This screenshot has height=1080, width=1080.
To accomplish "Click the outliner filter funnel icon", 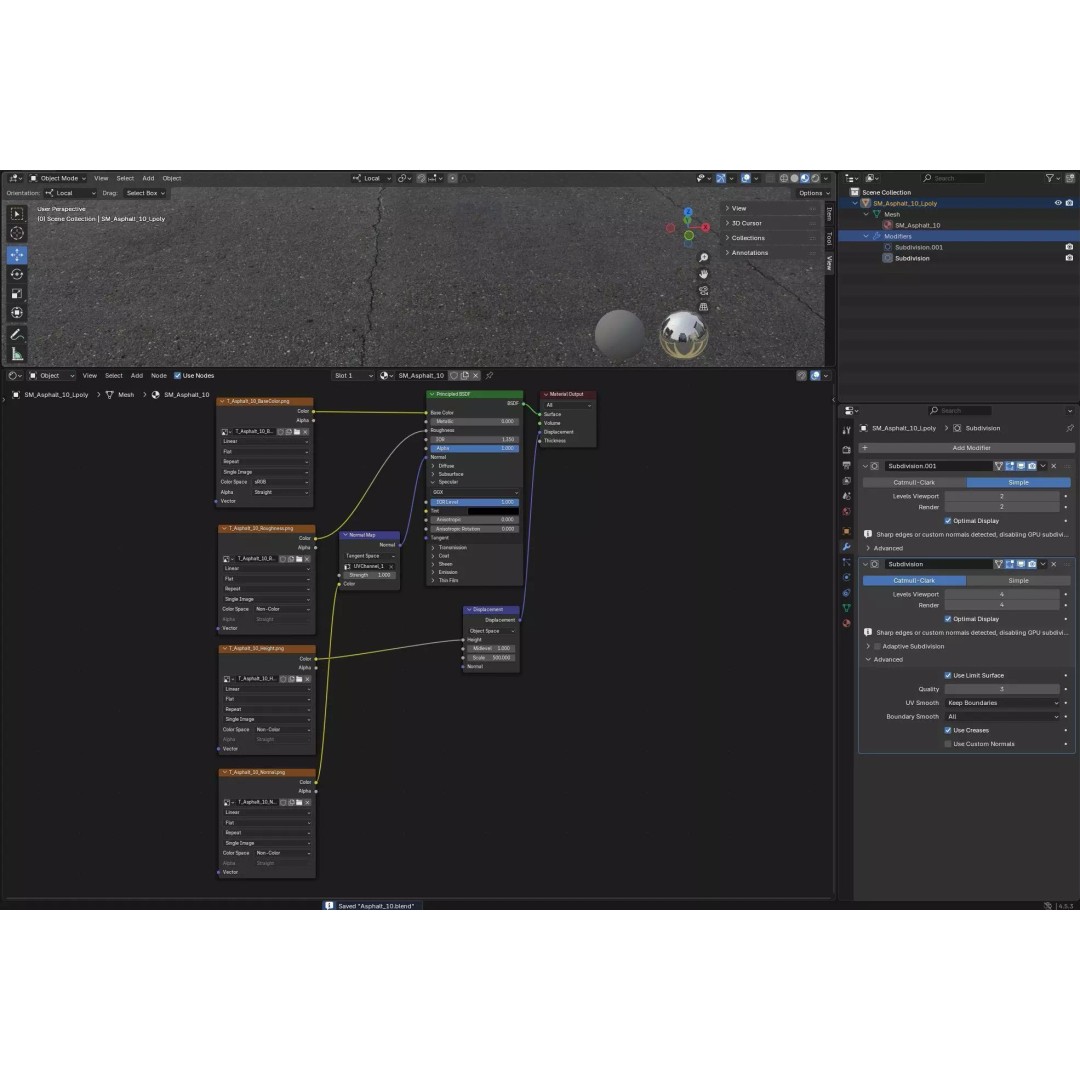I will [1050, 178].
